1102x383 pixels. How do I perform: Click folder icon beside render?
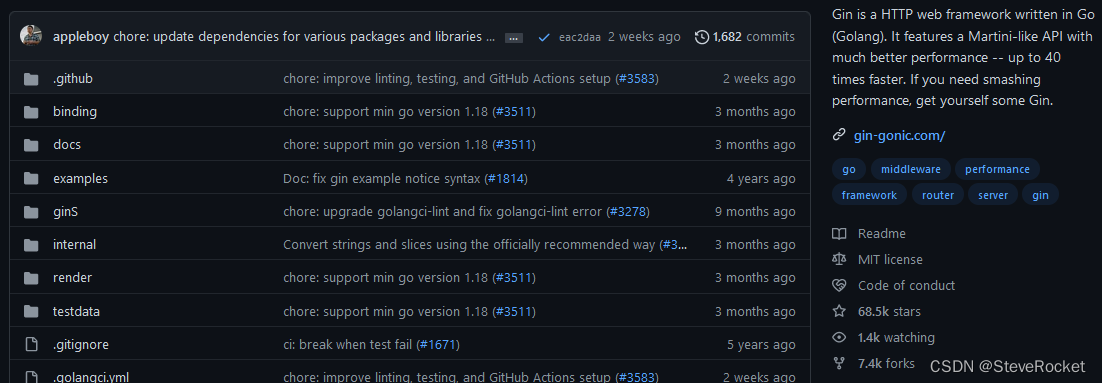click(x=31, y=278)
